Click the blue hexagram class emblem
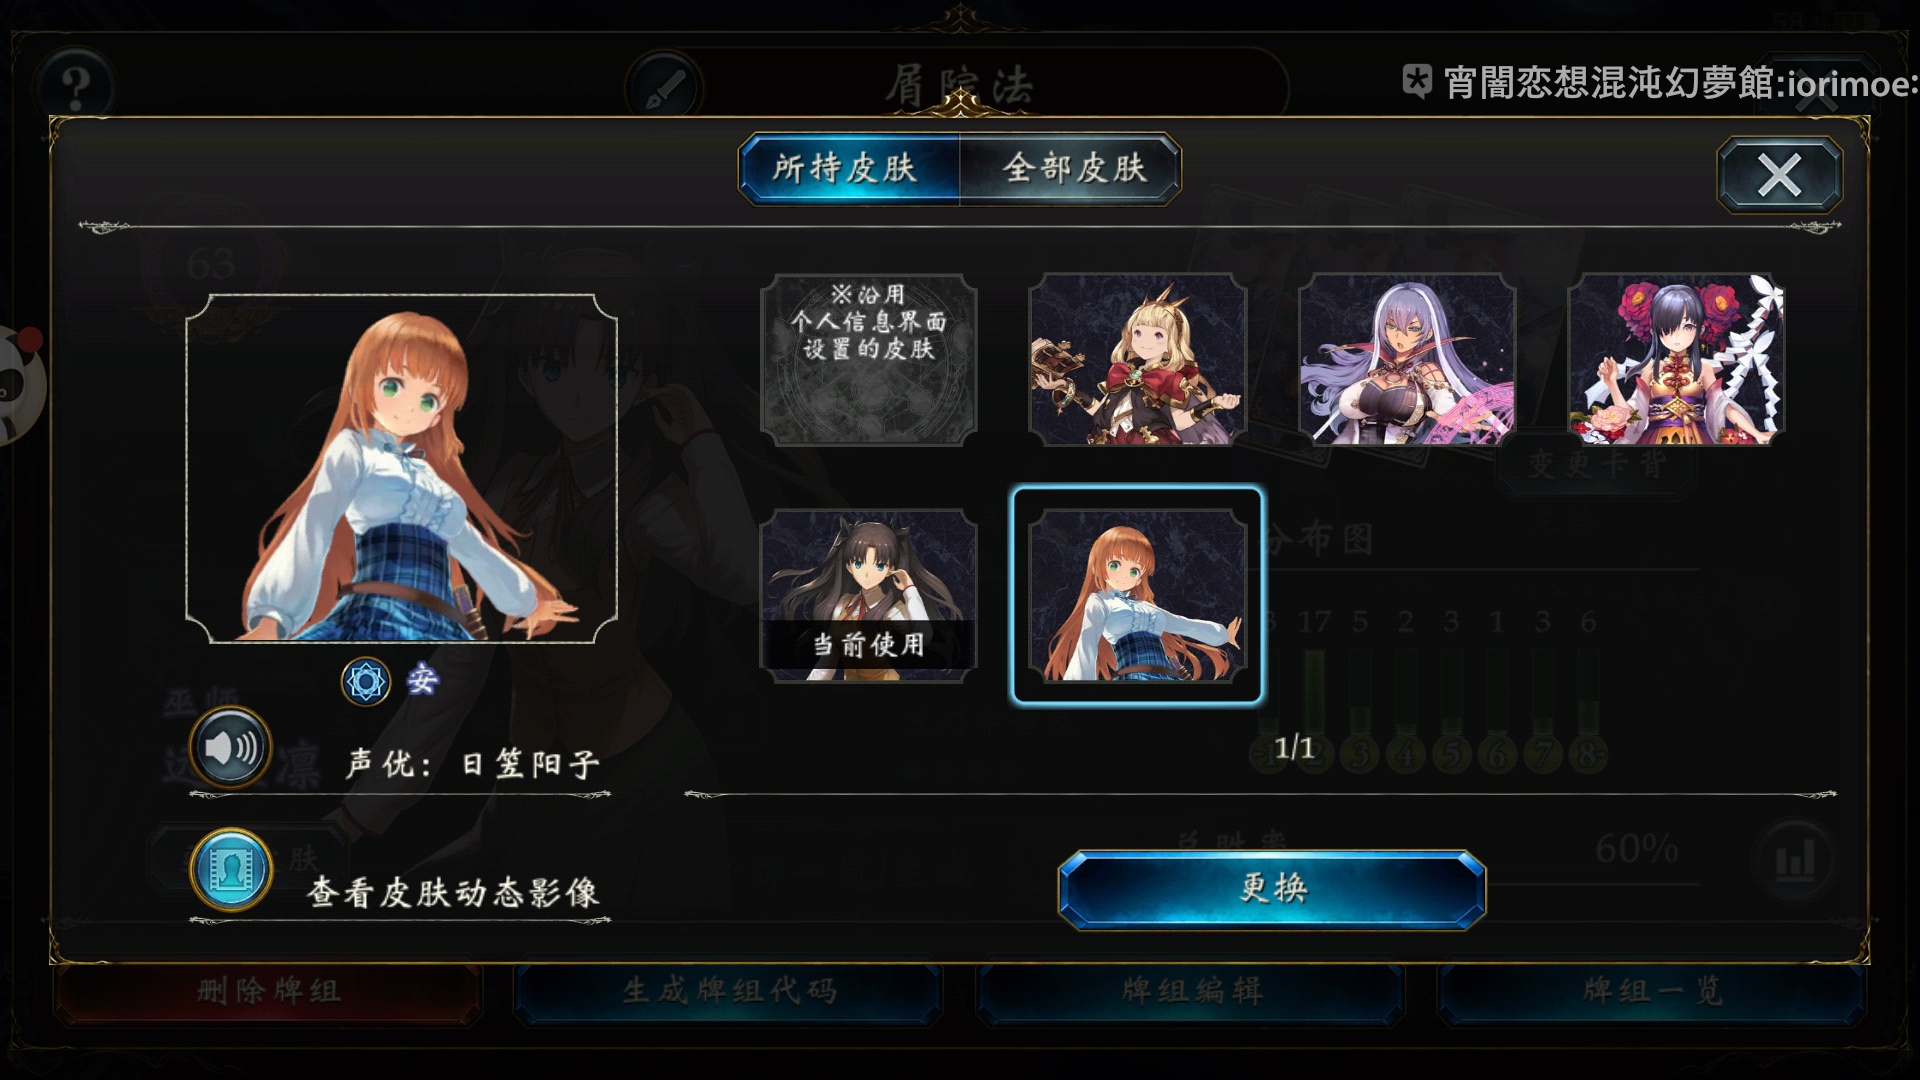The width and height of the screenshot is (1920, 1080). point(366,682)
